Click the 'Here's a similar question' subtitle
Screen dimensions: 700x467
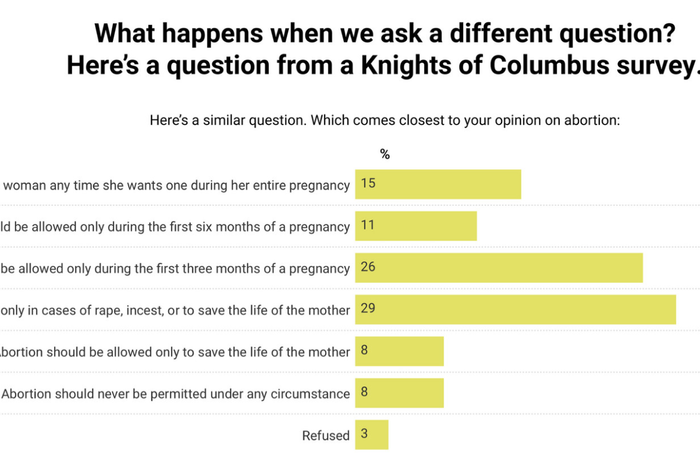tap(385, 120)
